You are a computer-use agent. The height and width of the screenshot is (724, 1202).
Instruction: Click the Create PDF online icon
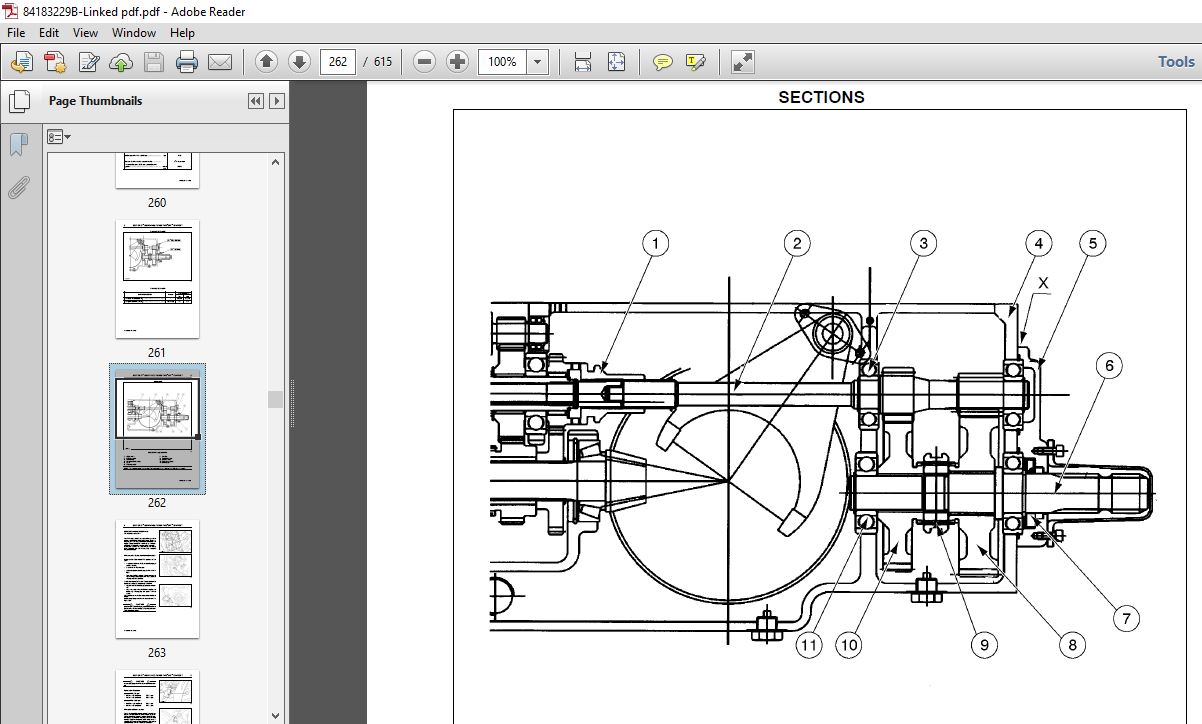(x=54, y=62)
